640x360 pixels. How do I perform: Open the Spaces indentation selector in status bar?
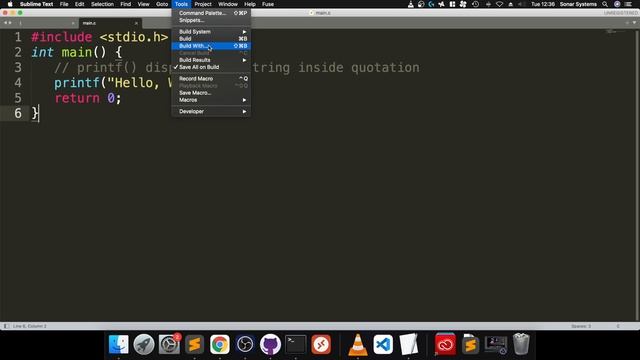point(581,326)
